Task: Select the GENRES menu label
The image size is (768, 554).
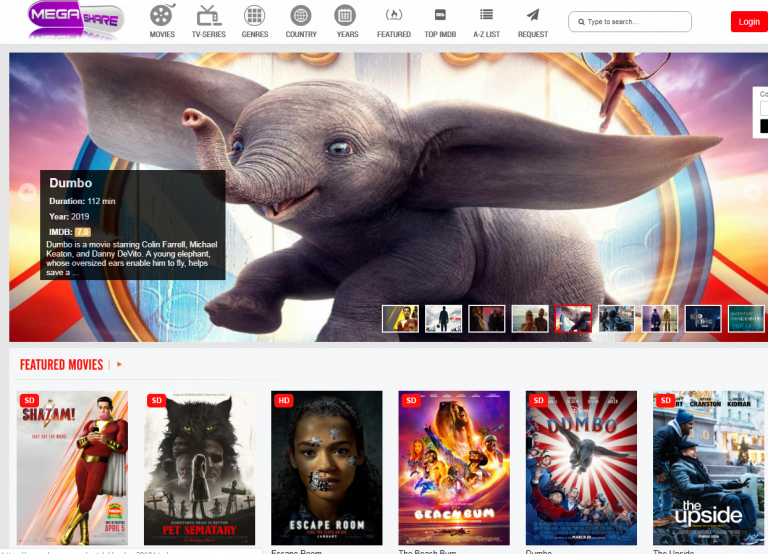Action: coord(255,34)
